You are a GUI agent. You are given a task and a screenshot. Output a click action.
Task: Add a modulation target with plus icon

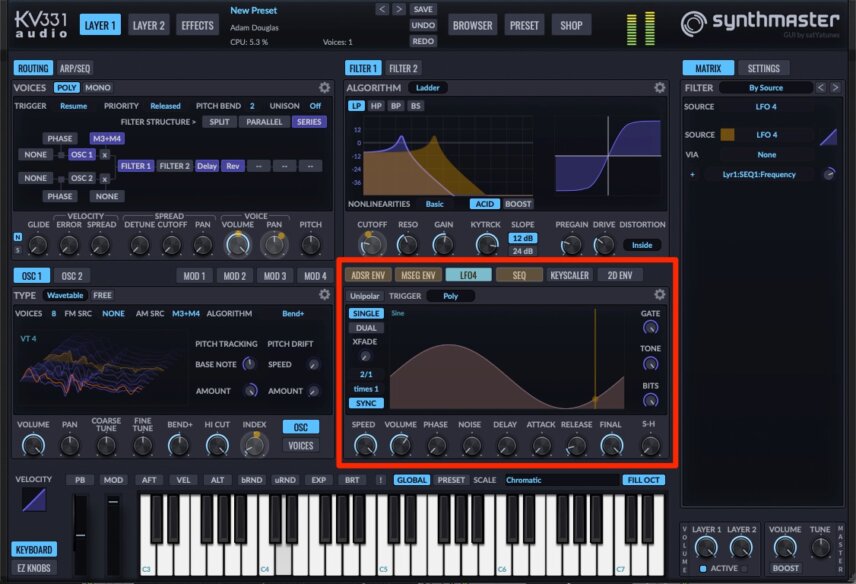[692, 175]
